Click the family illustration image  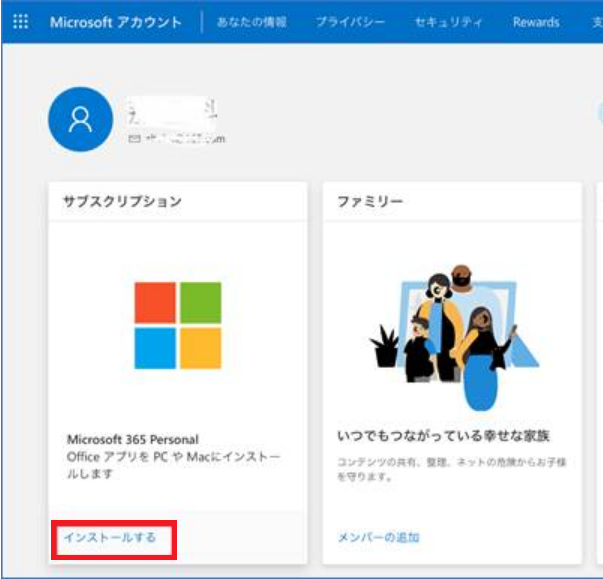point(454,337)
